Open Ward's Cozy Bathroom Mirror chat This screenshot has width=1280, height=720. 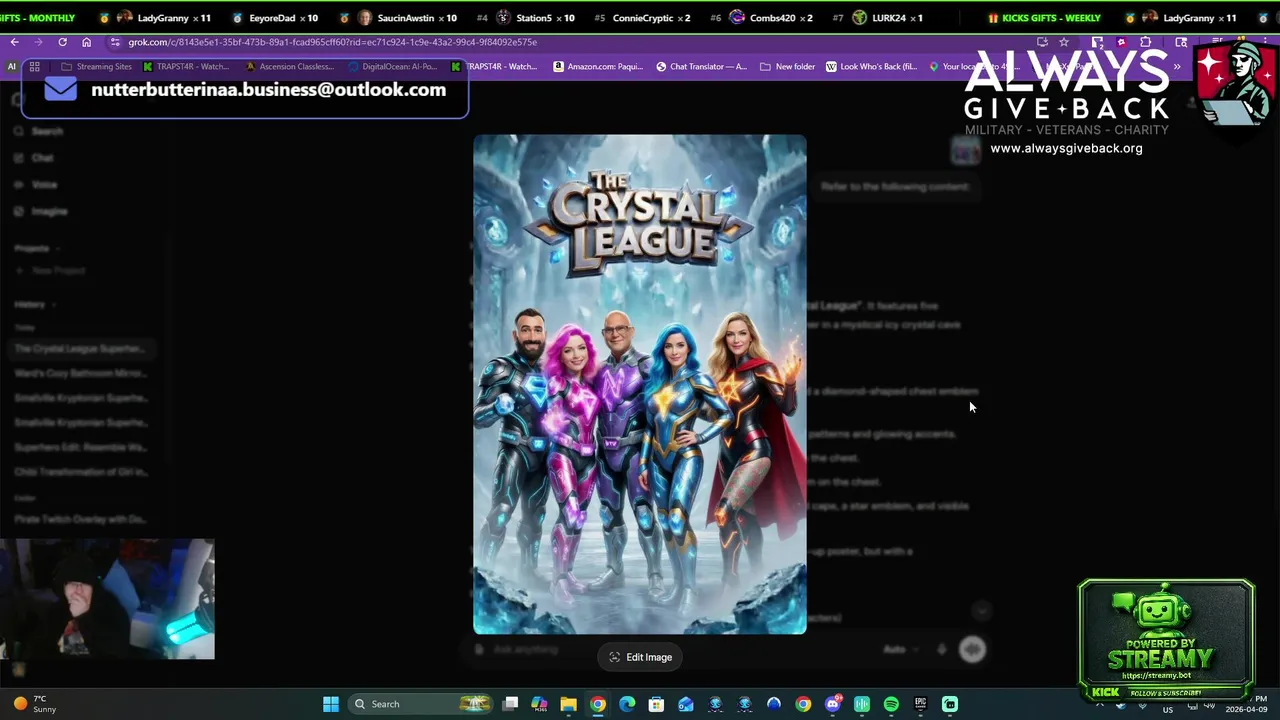[x=79, y=374]
